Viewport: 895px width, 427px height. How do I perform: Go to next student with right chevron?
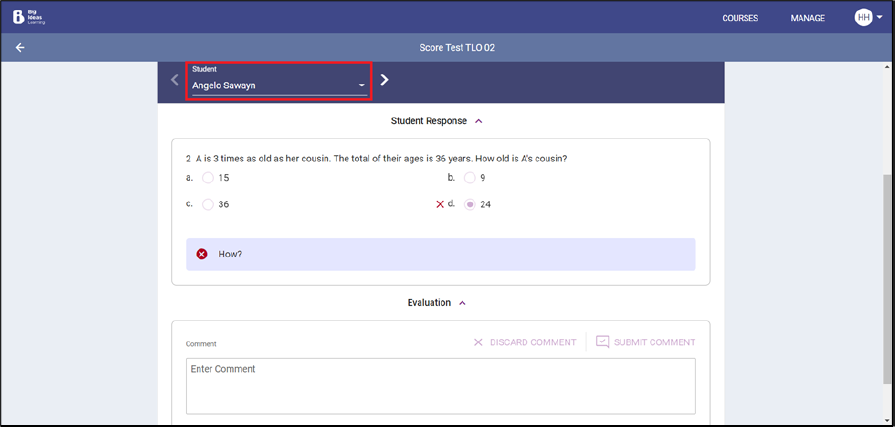[x=385, y=80]
